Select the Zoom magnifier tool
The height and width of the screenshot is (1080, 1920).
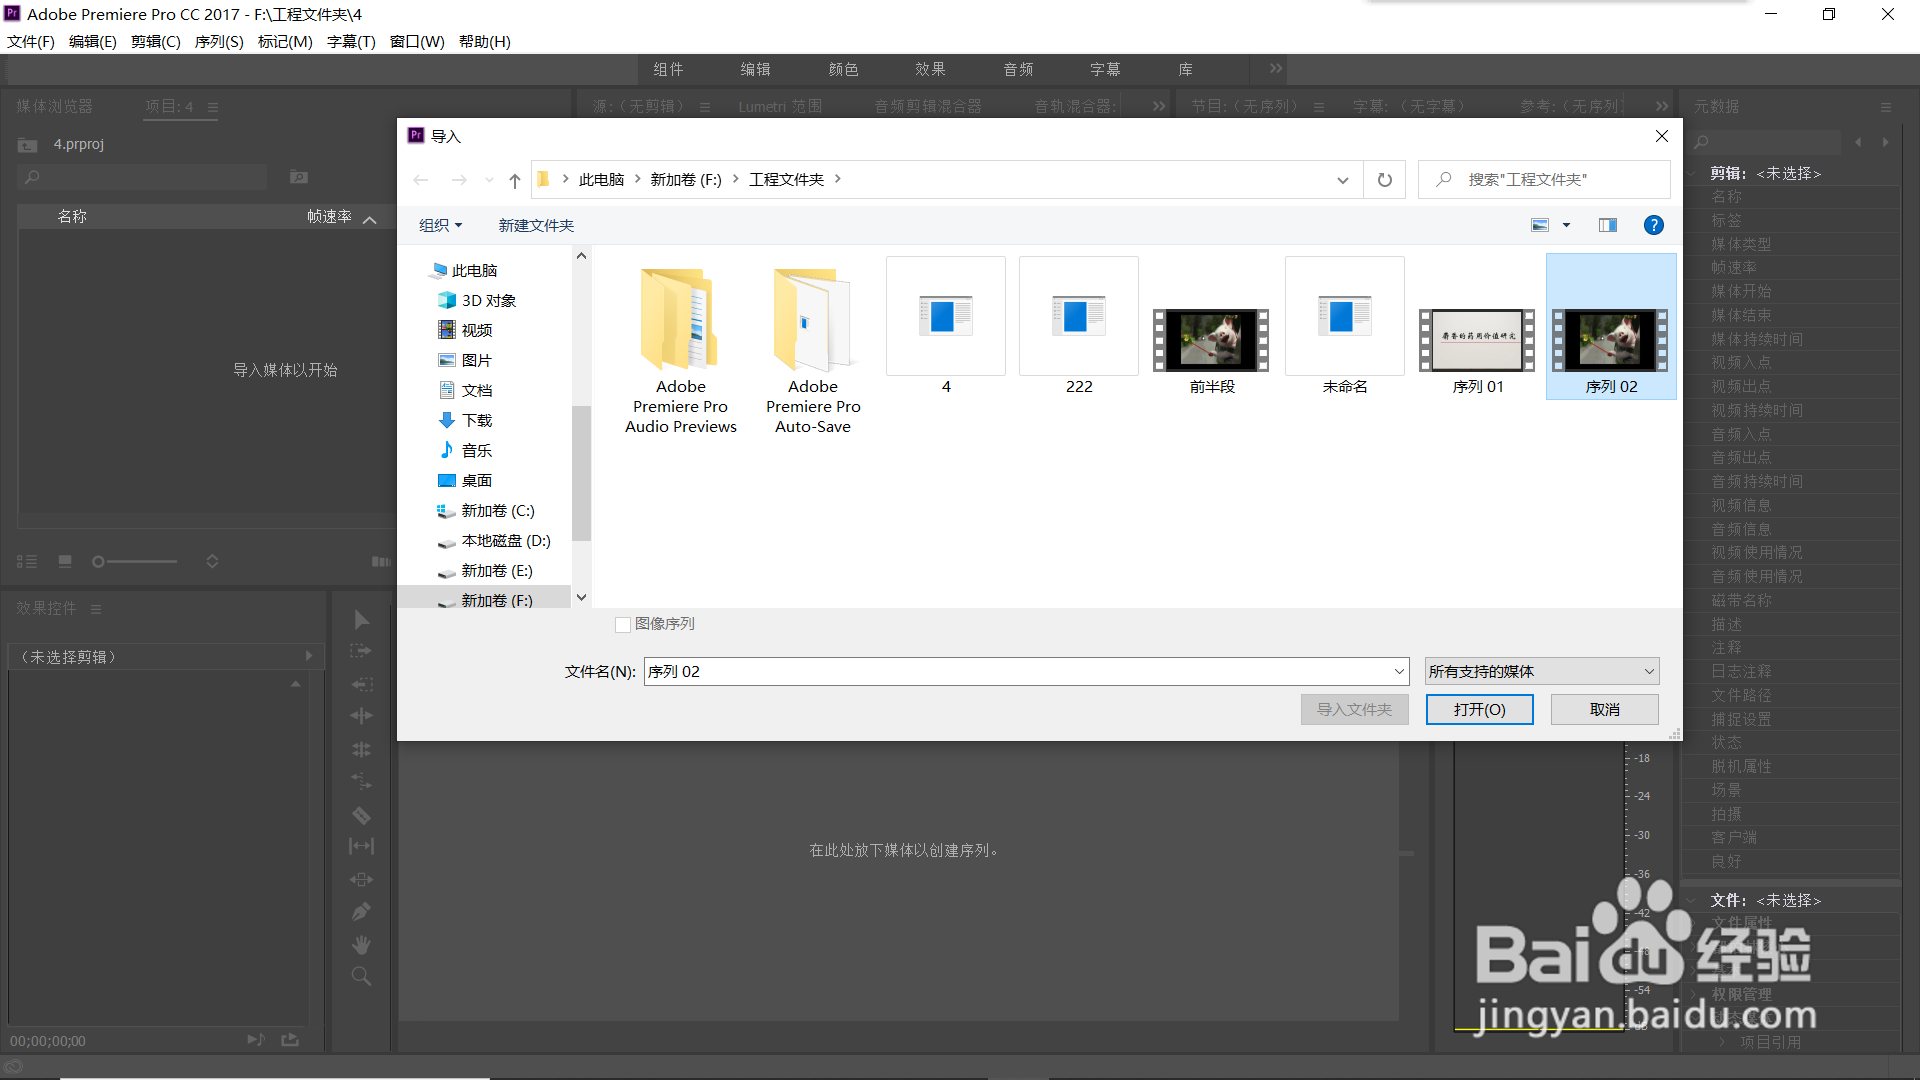361,977
